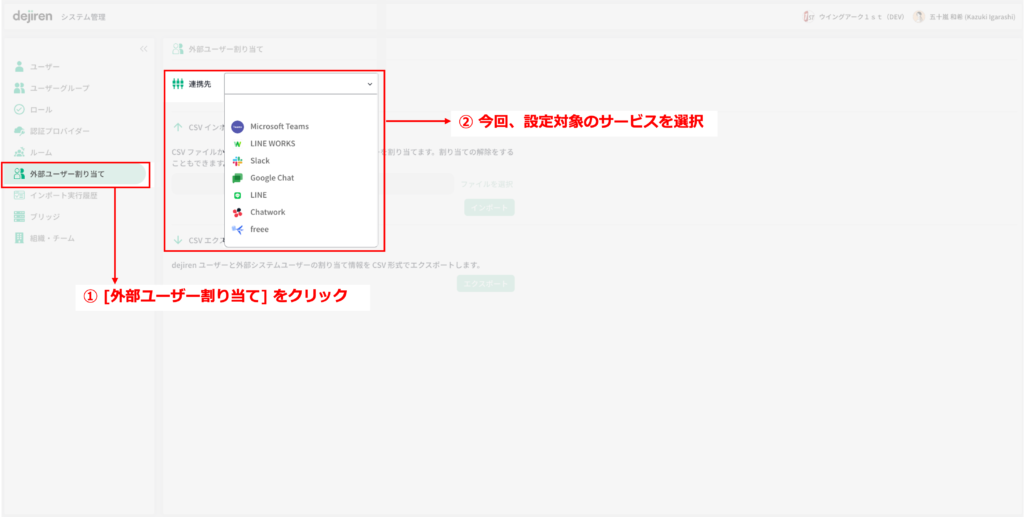Click the 外部ユーザー割り当て sidebar icon
Screen dimensions: 1024x517
pos(20,174)
